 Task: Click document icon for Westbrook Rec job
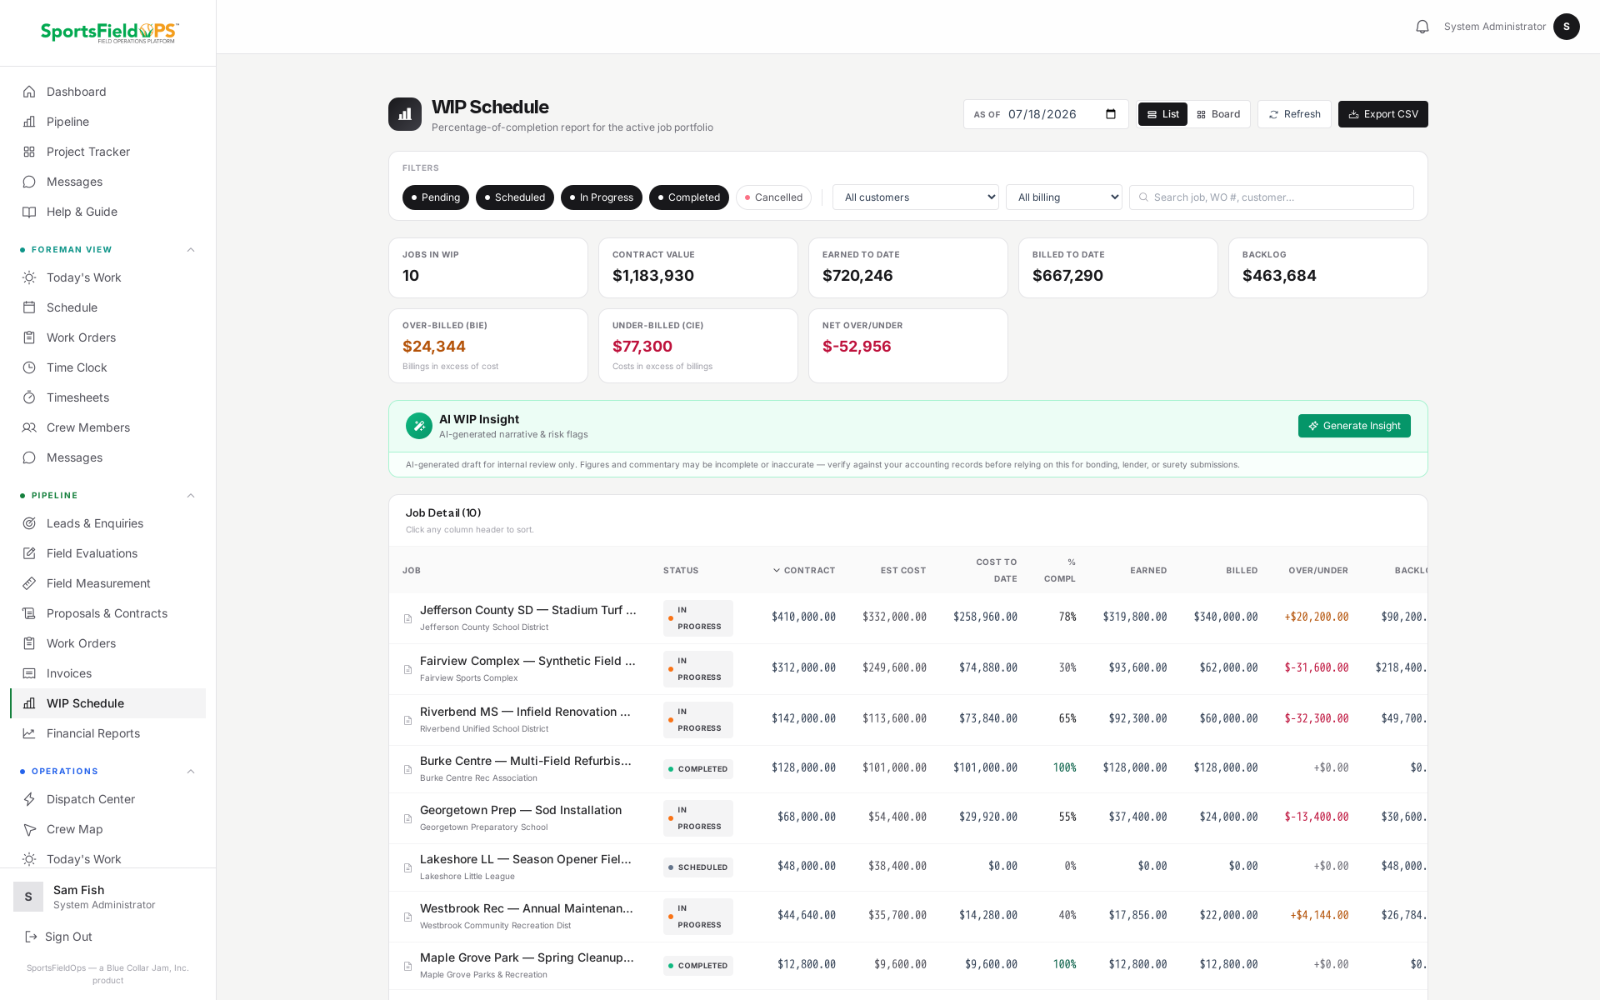pos(408,917)
